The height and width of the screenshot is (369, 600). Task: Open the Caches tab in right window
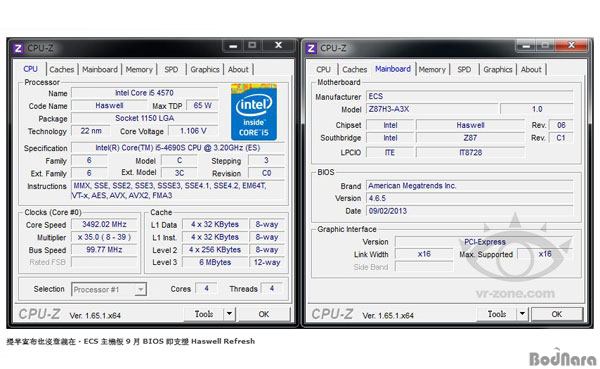355,70
